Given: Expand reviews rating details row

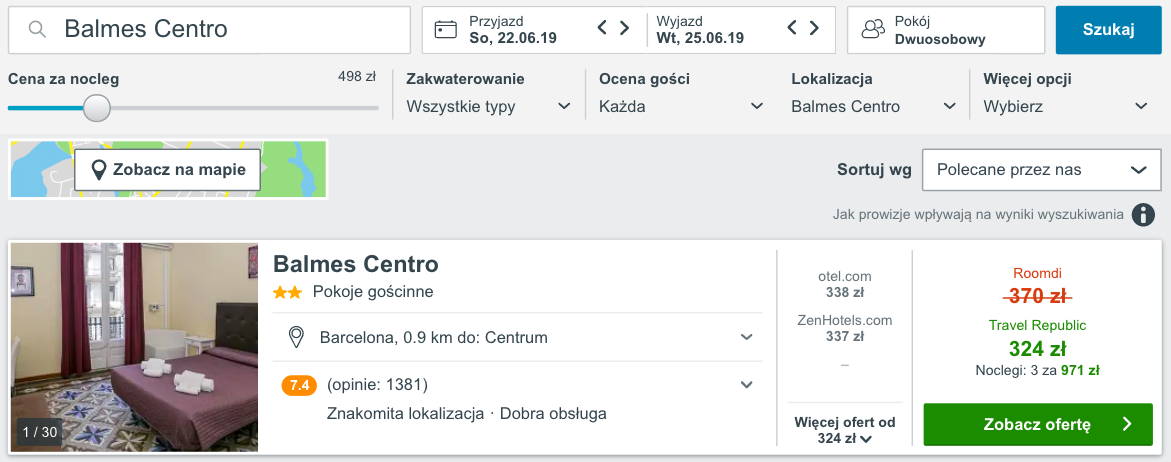Looking at the screenshot, I should 518,385.
